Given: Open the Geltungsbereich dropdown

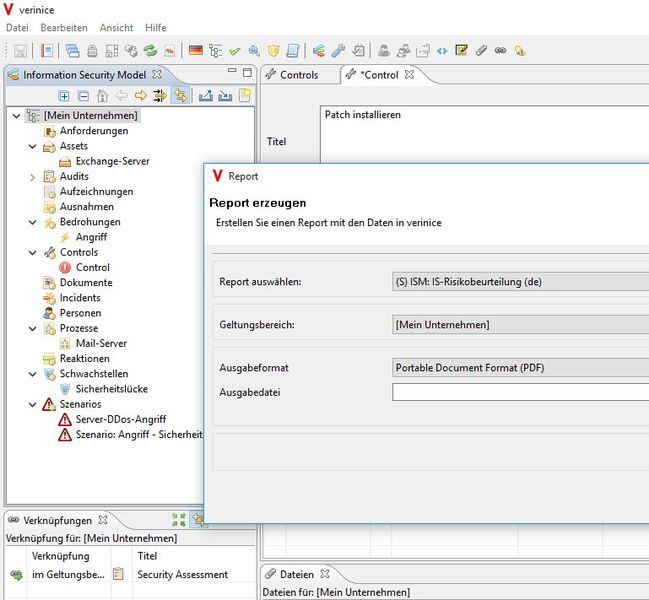Looking at the screenshot, I should point(520,325).
